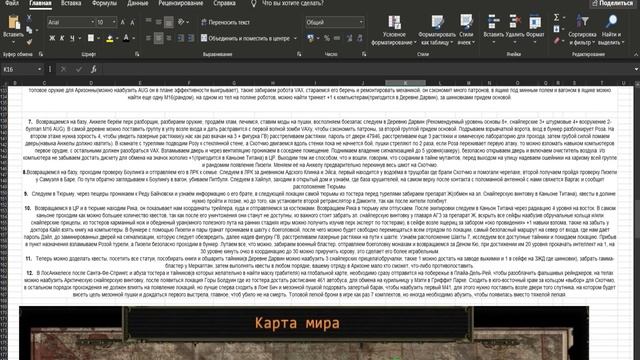This screenshot has width=640, height=360.
Task: Open the Arial font name dropdown
Action: click(92, 22)
